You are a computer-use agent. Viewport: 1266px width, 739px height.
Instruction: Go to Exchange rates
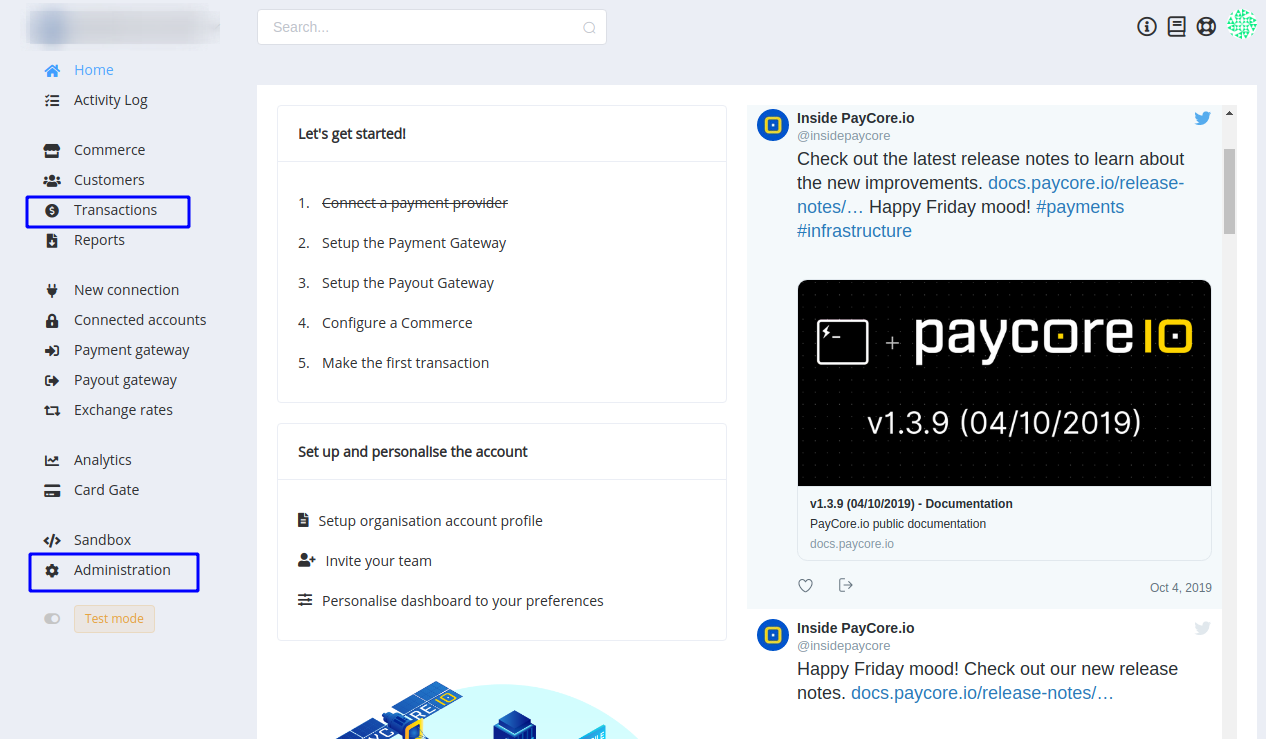(124, 410)
